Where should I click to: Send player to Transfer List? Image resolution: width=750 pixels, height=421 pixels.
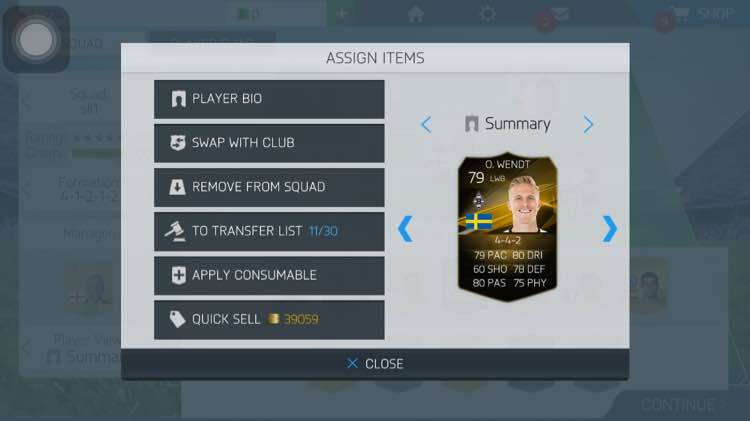[x=269, y=232]
